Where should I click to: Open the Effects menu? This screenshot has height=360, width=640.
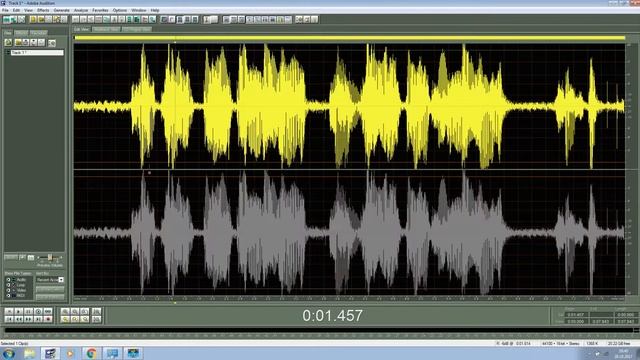[x=43, y=10]
